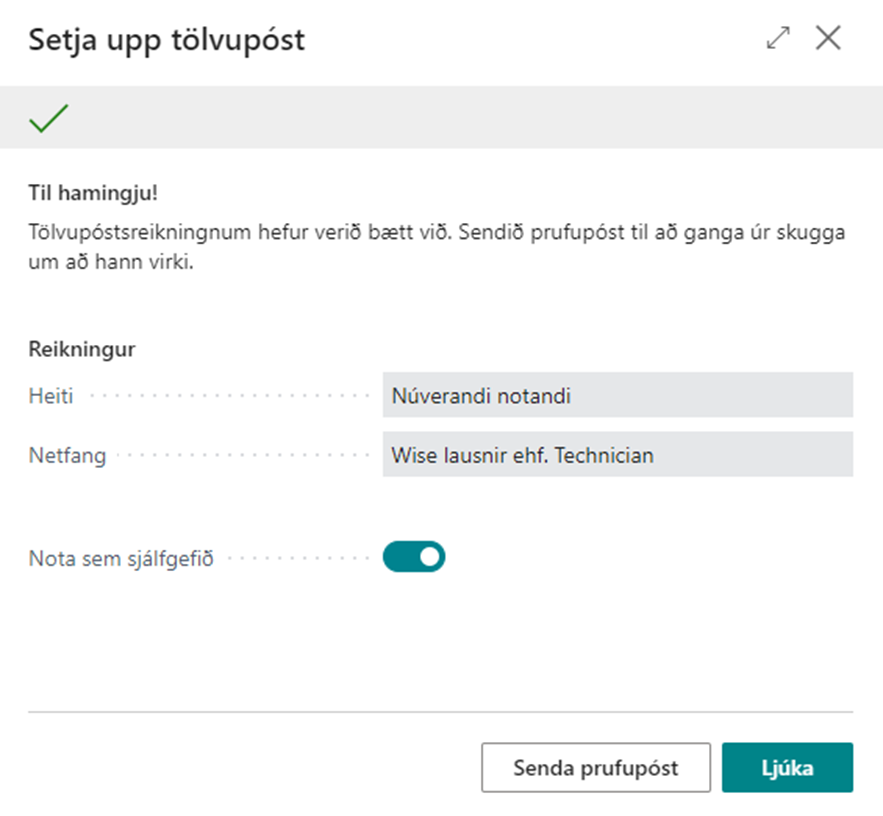
Task: Select the Netfang field with Wise lausnir
Action: tap(617, 455)
